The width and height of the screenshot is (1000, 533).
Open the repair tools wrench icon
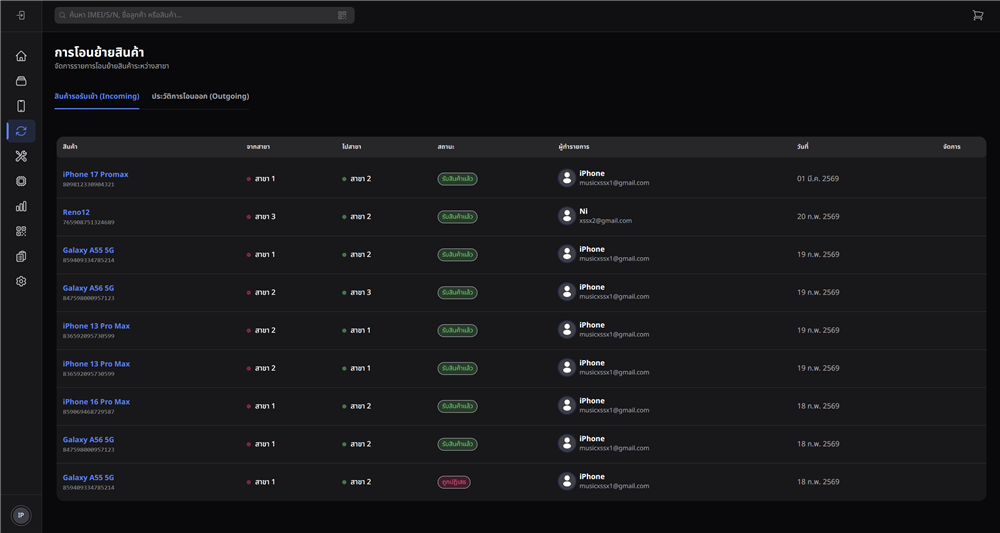coord(21,156)
